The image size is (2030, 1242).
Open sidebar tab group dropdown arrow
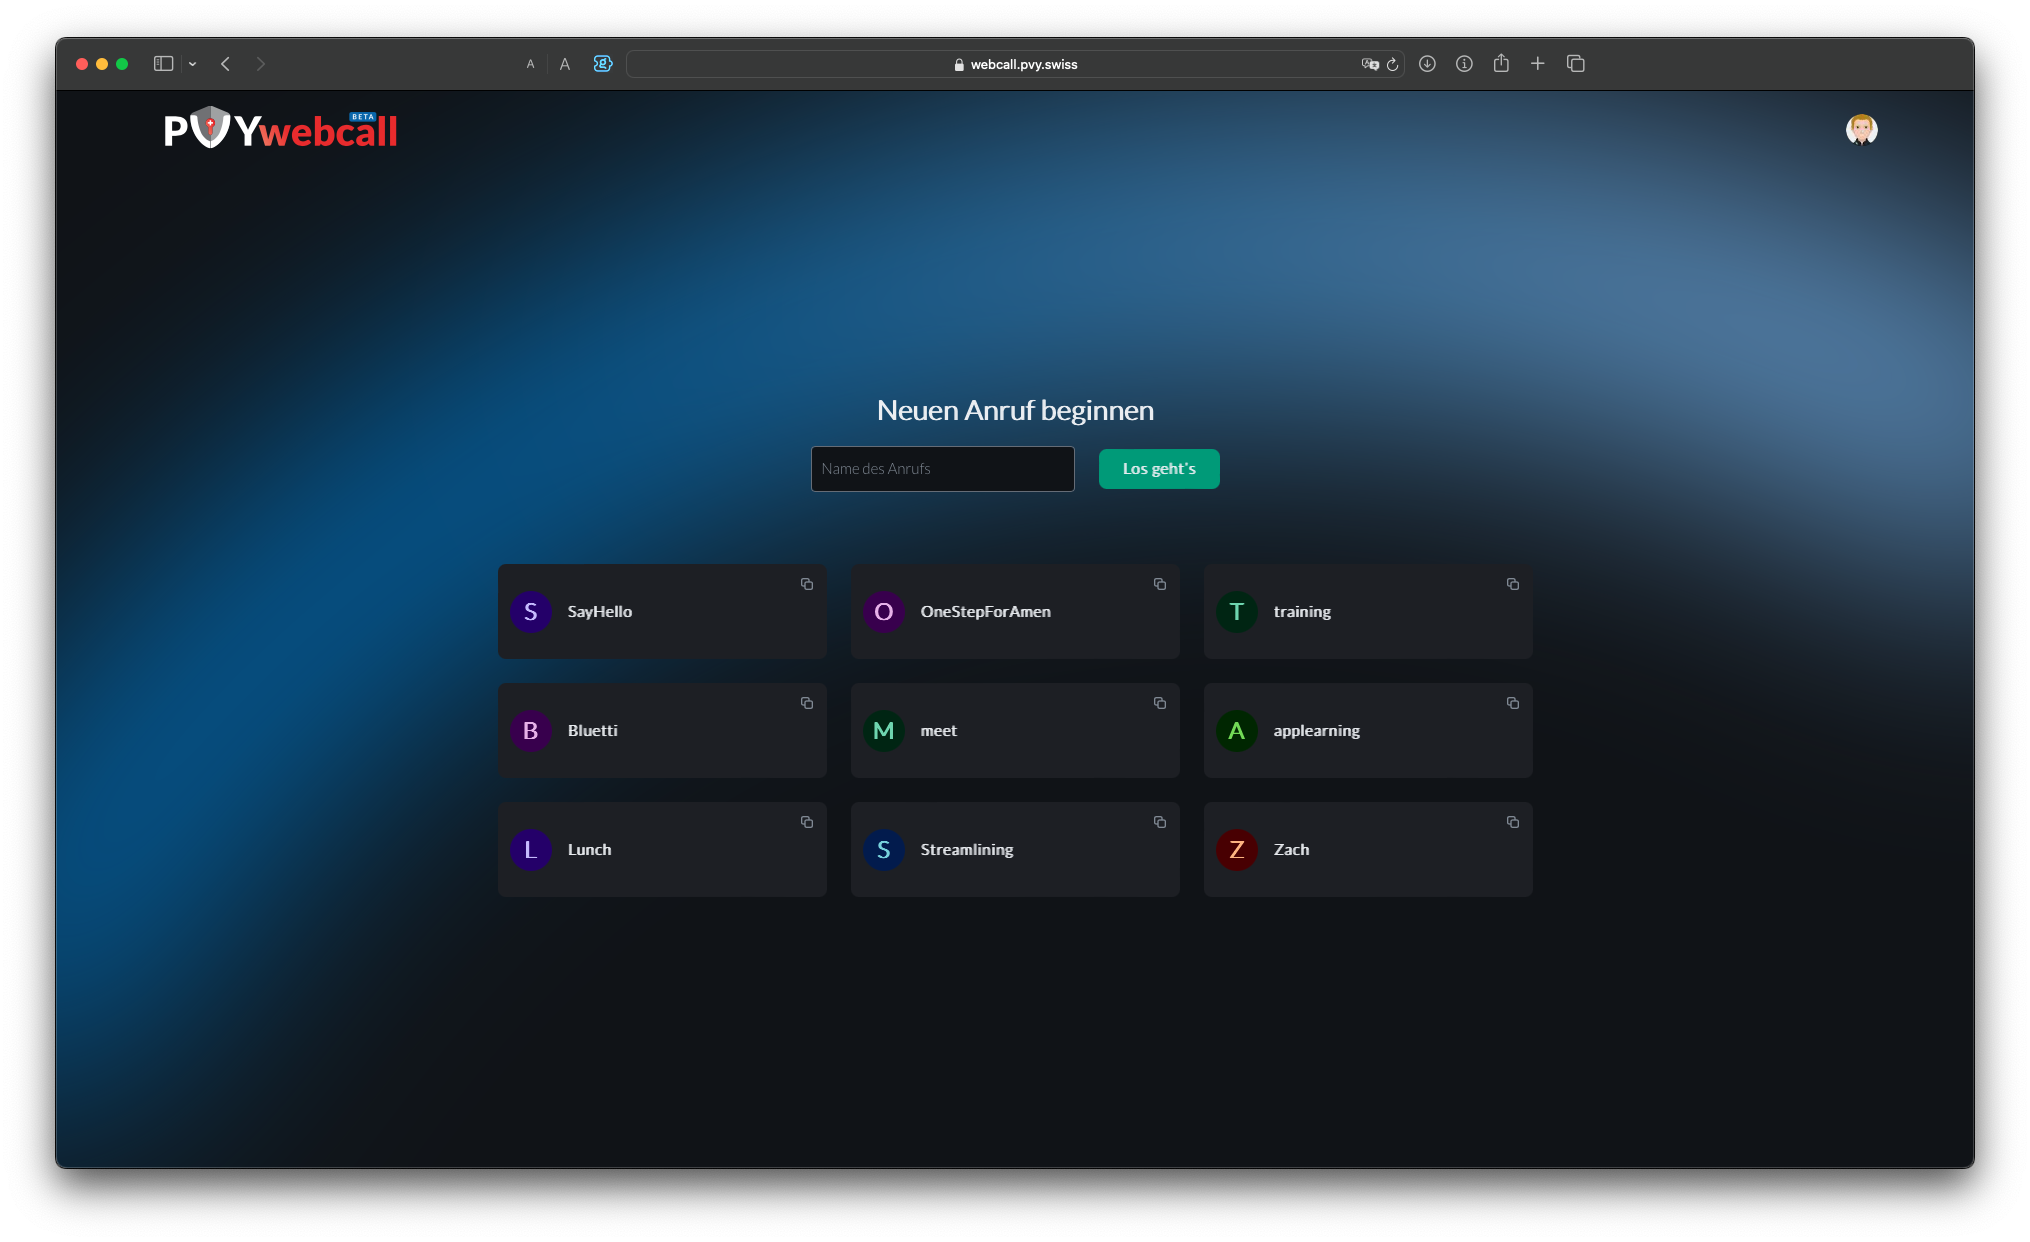click(x=192, y=64)
